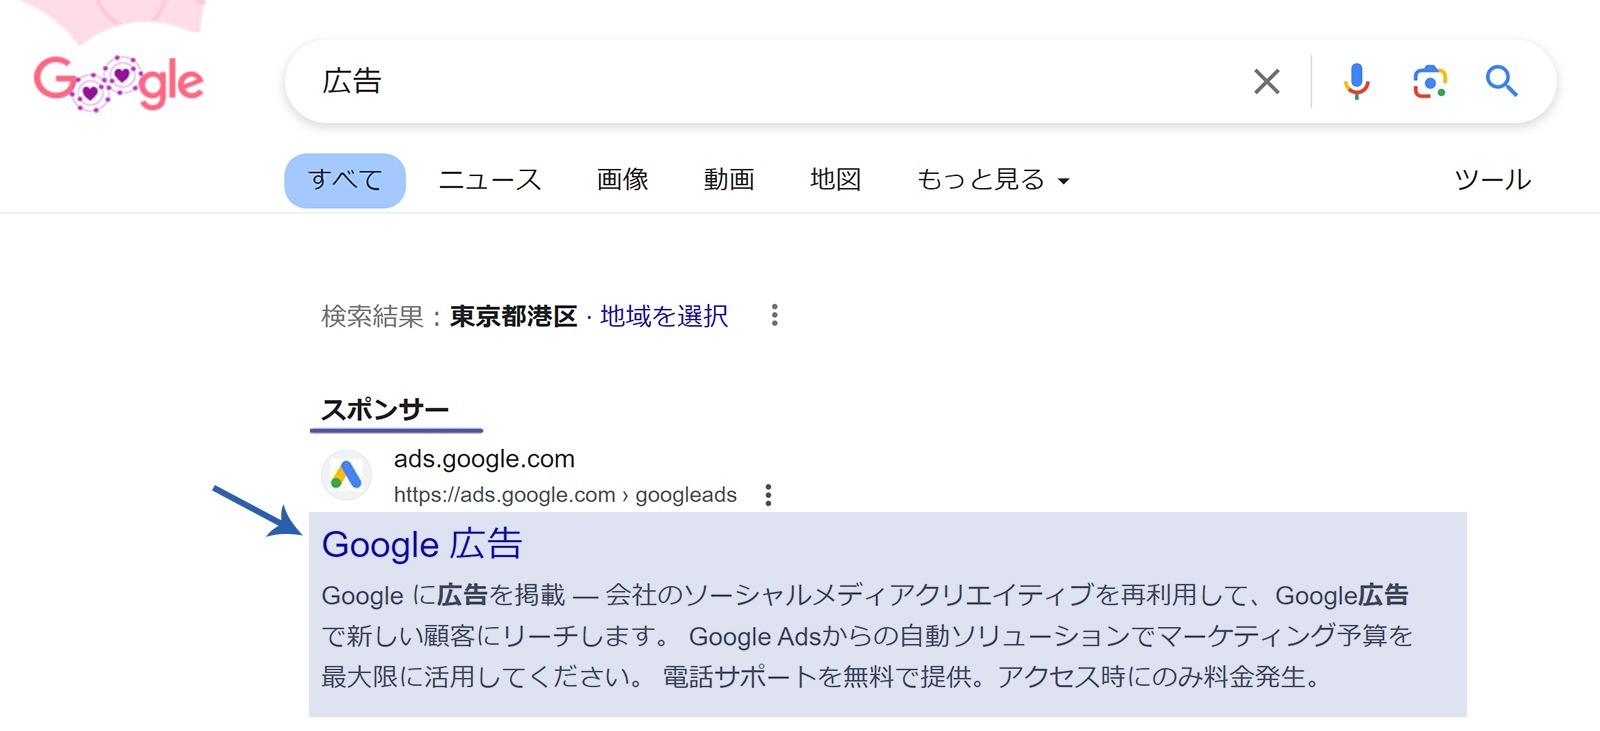The width and height of the screenshot is (1600, 731).
Task: Click the 地域を選択 link
Action: coord(664,317)
